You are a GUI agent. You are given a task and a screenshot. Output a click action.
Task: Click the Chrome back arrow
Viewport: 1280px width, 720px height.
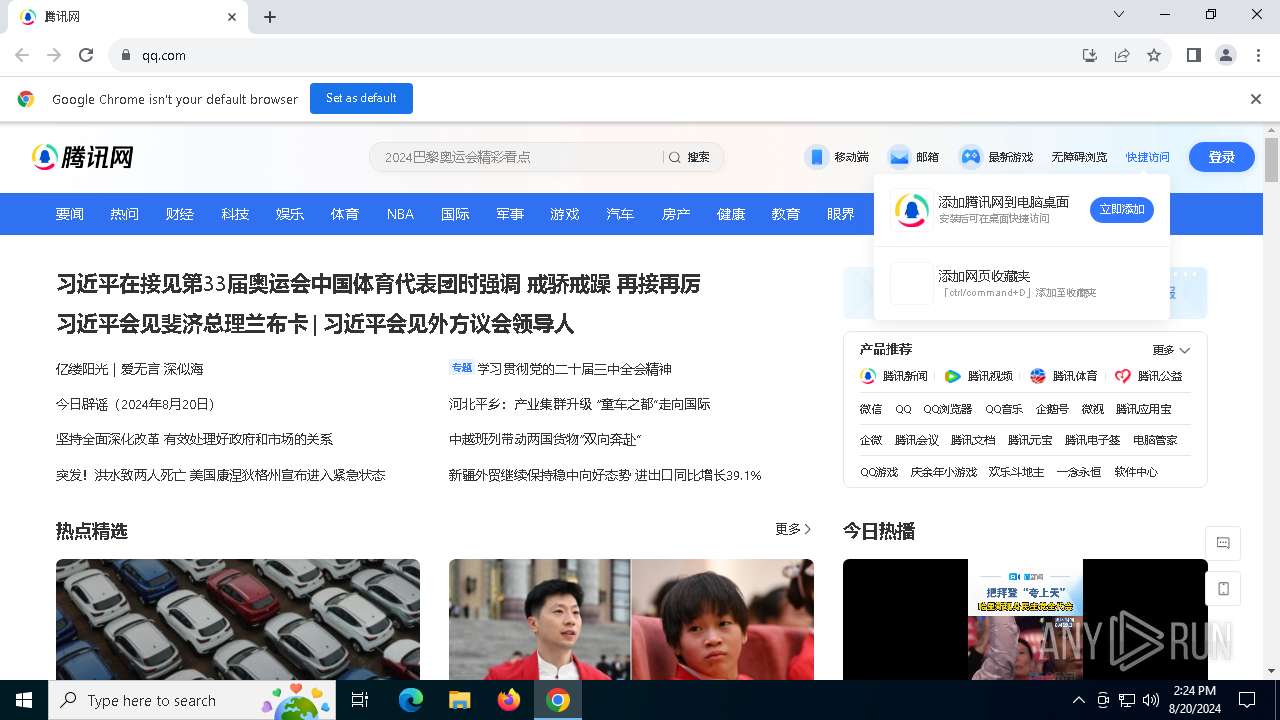coord(22,55)
